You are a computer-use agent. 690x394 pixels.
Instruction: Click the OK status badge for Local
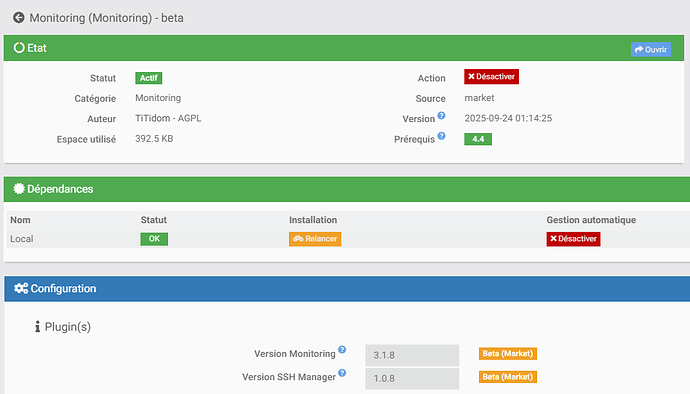coord(154,239)
